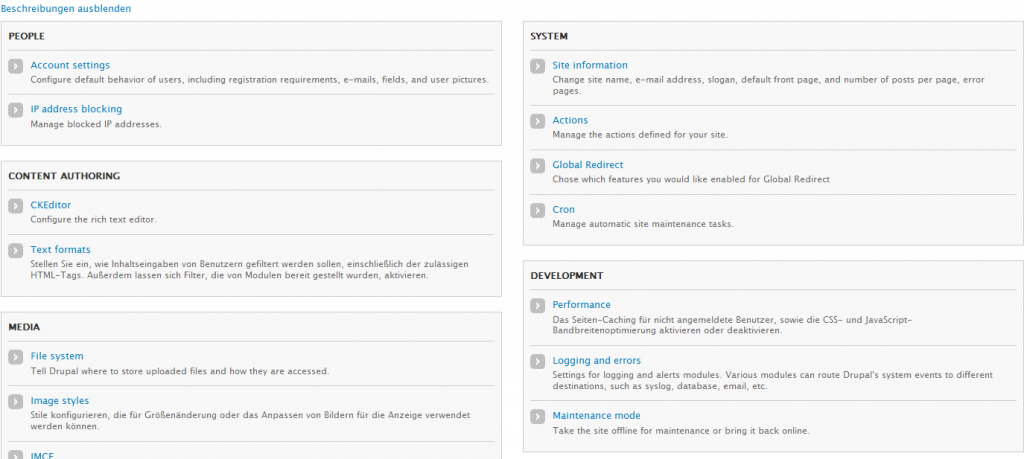This screenshot has width=1024, height=459.
Task: Click arrow icon beside File system
Action: click(15, 357)
